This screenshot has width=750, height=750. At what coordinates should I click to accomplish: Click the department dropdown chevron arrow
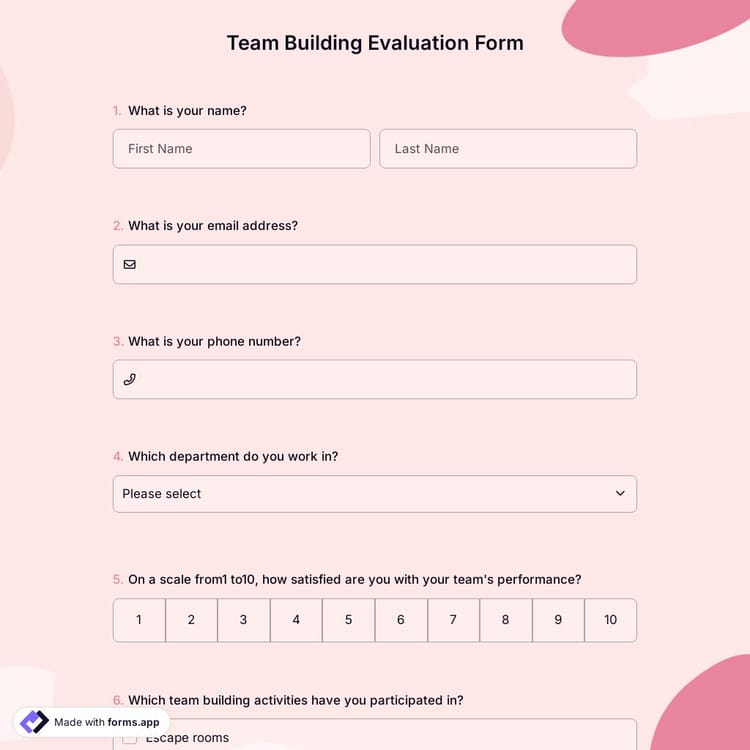(620, 494)
